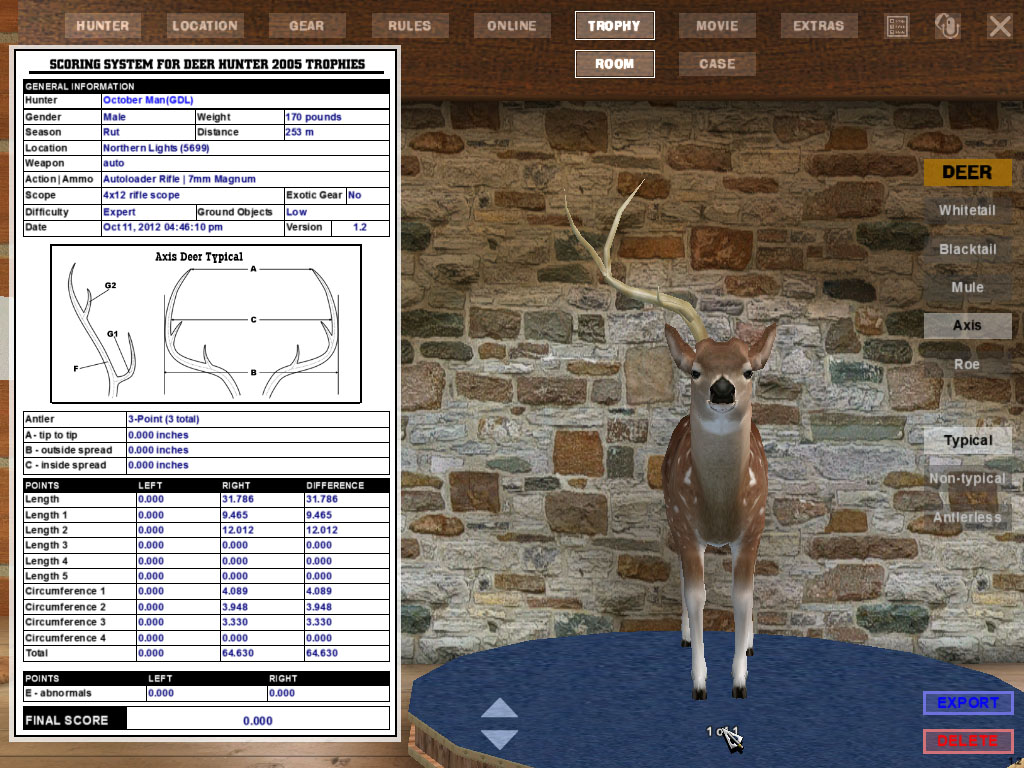The height and width of the screenshot is (768, 1024).
Task: Switch to the Location tab
Action: [204, 26]
